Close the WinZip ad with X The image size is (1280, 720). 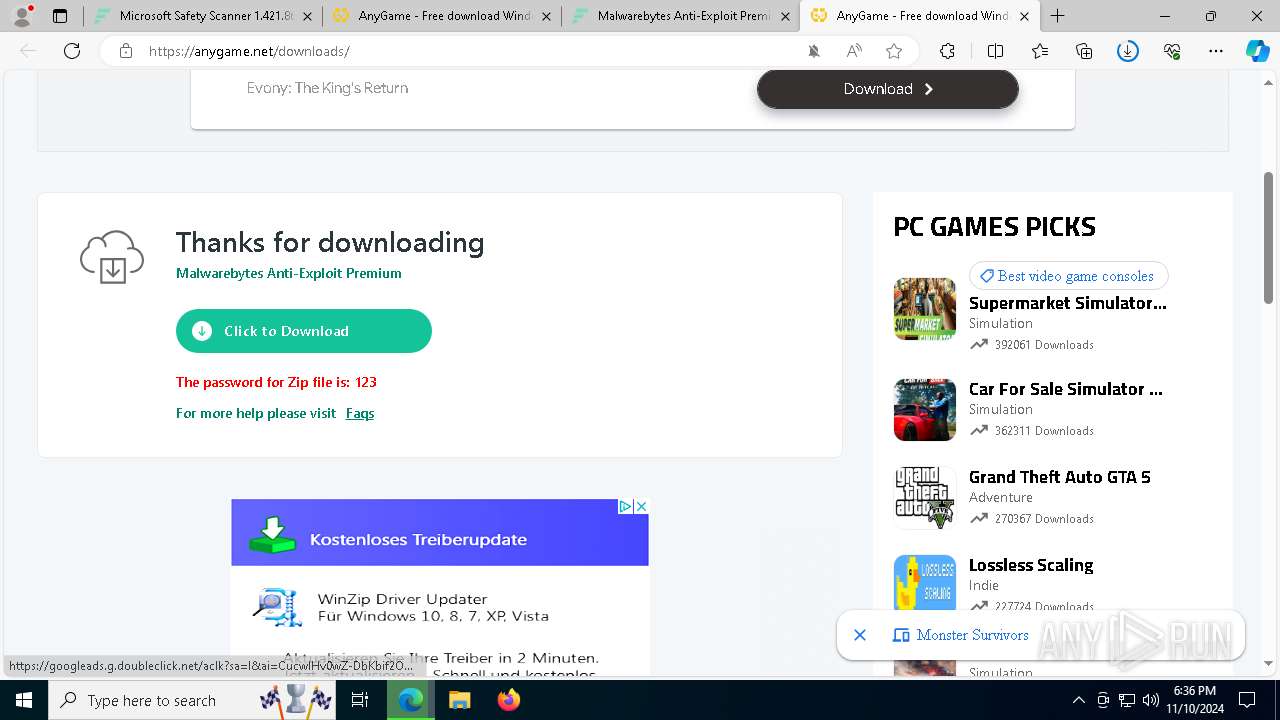[x=641, y=506]
